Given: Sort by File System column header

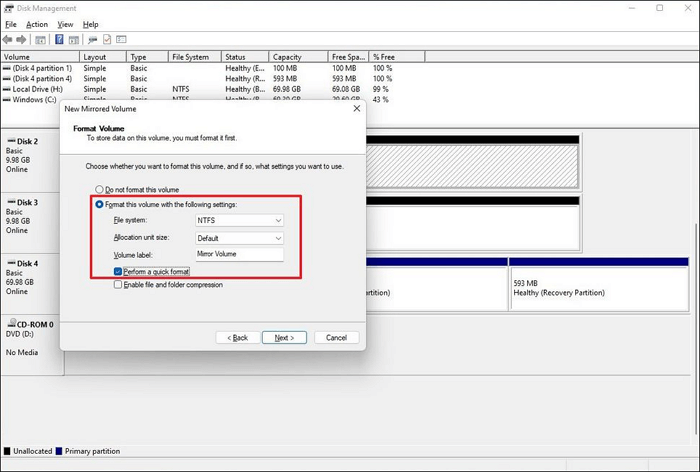Looking at the screenshot, I should tap(195, 57).
